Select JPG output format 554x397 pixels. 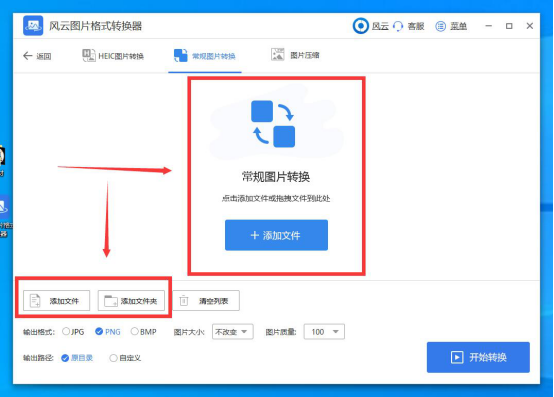tap(73, 332)
